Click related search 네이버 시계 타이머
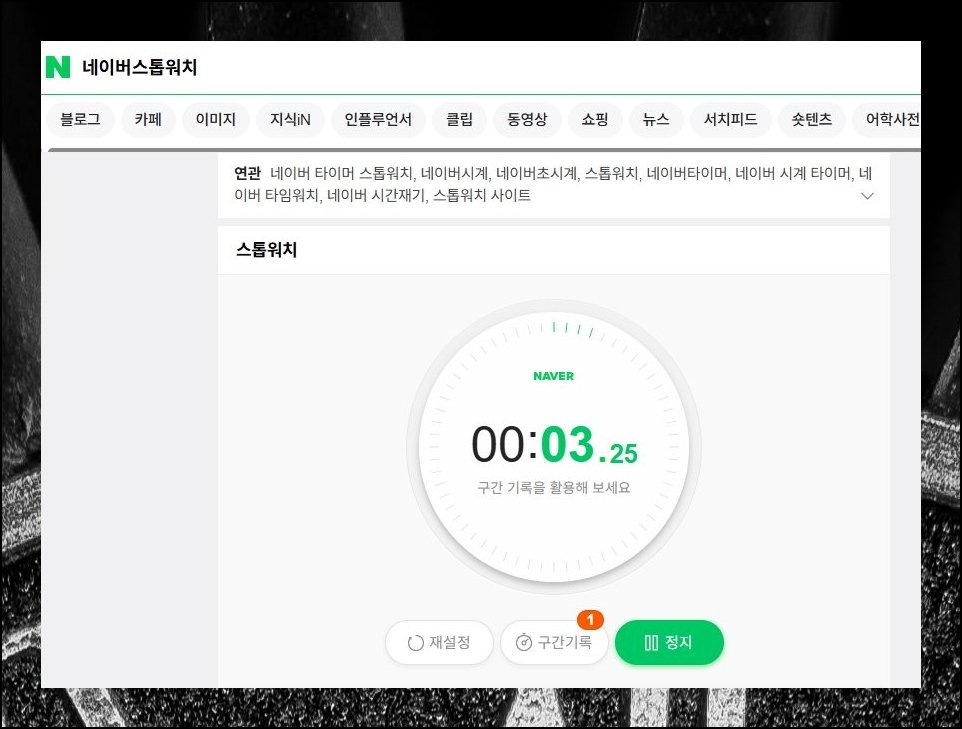Viewport: 962px width, 729px height. coord(793,174)
